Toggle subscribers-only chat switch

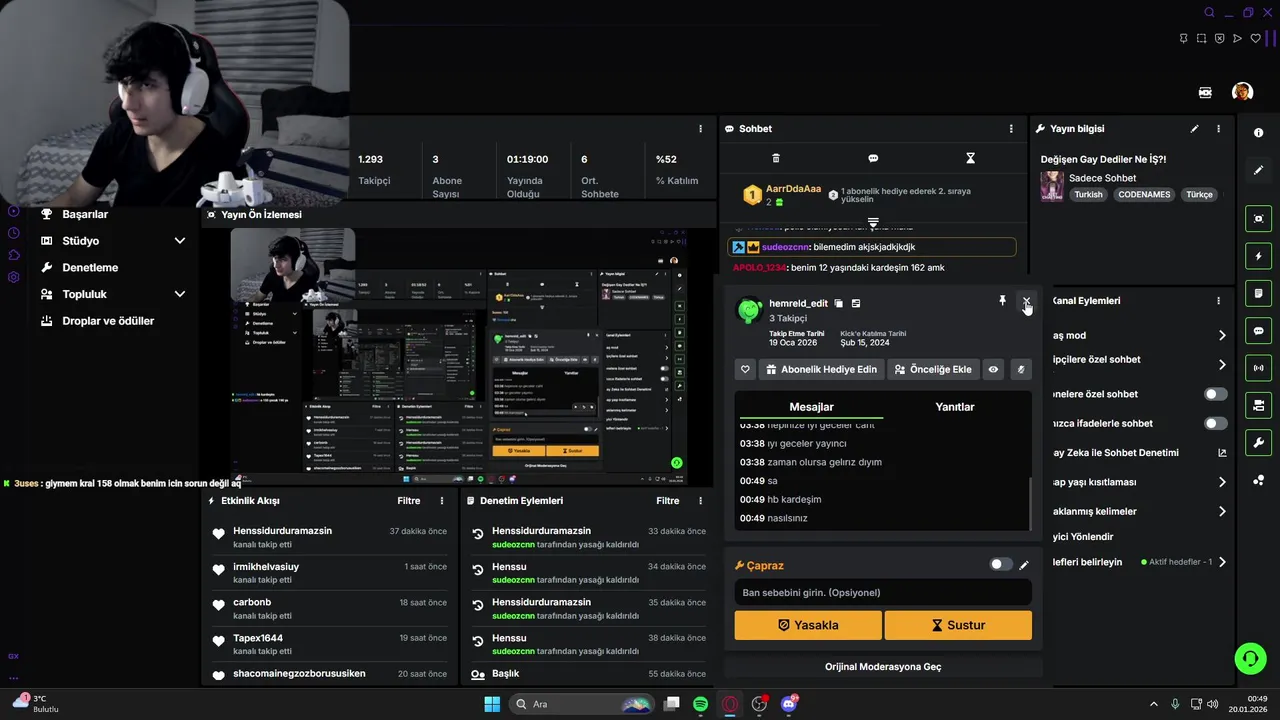click(1215, 394)
